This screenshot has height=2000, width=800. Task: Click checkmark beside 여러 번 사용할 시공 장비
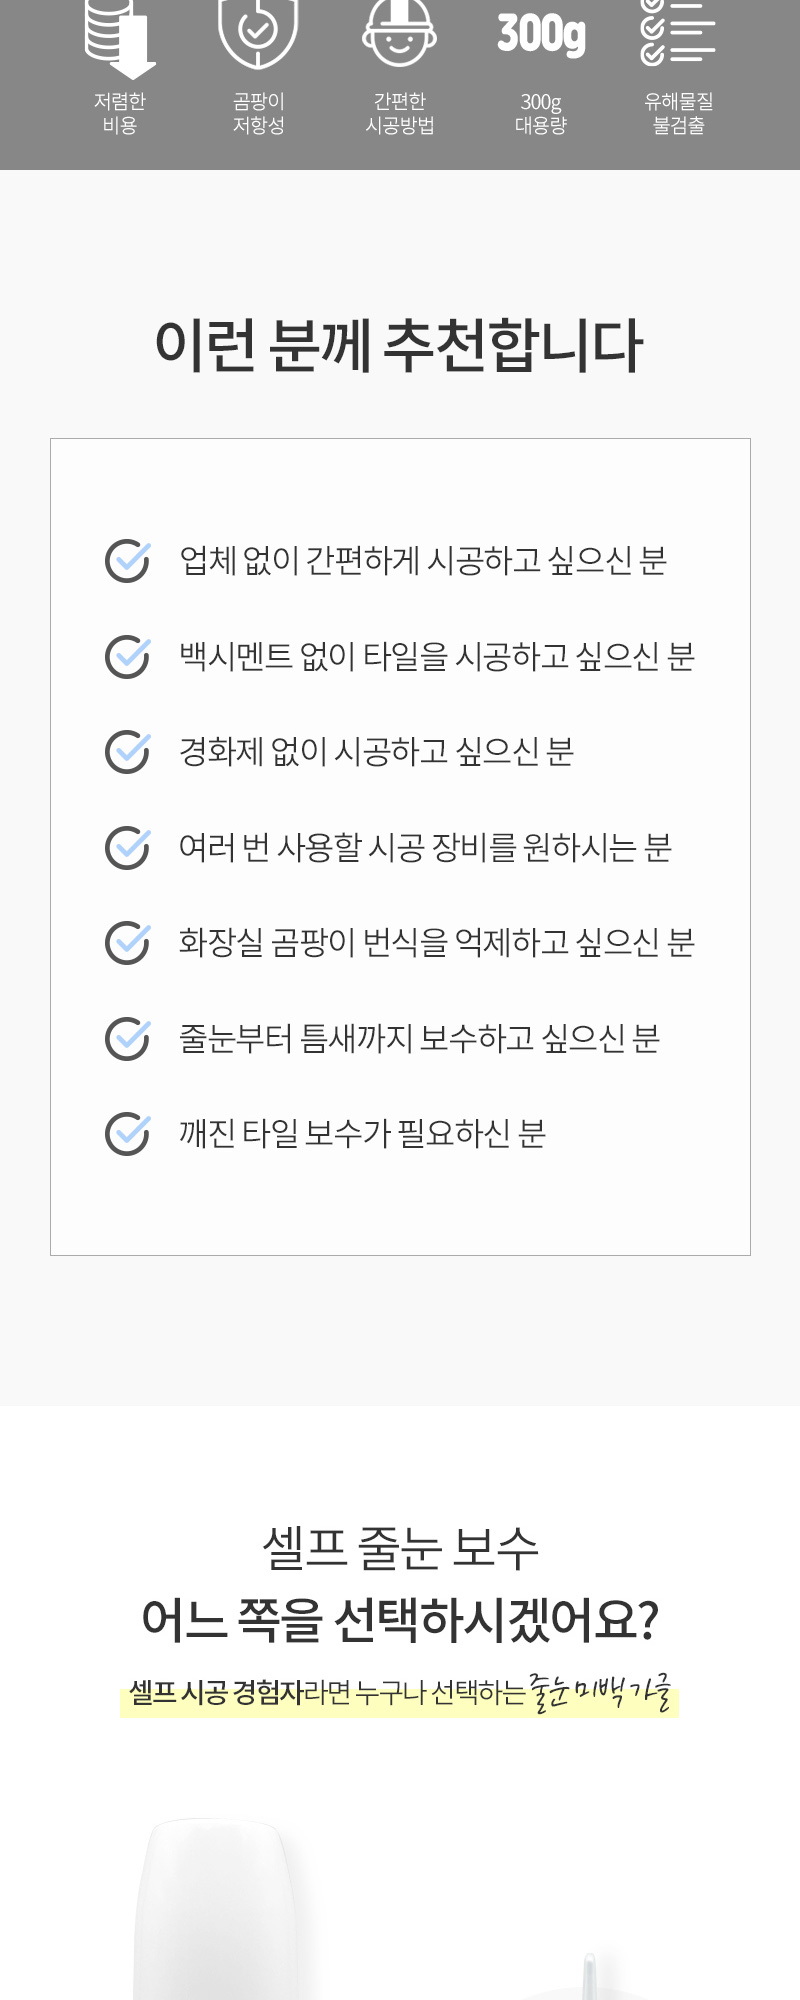click(x=128, y=847)
